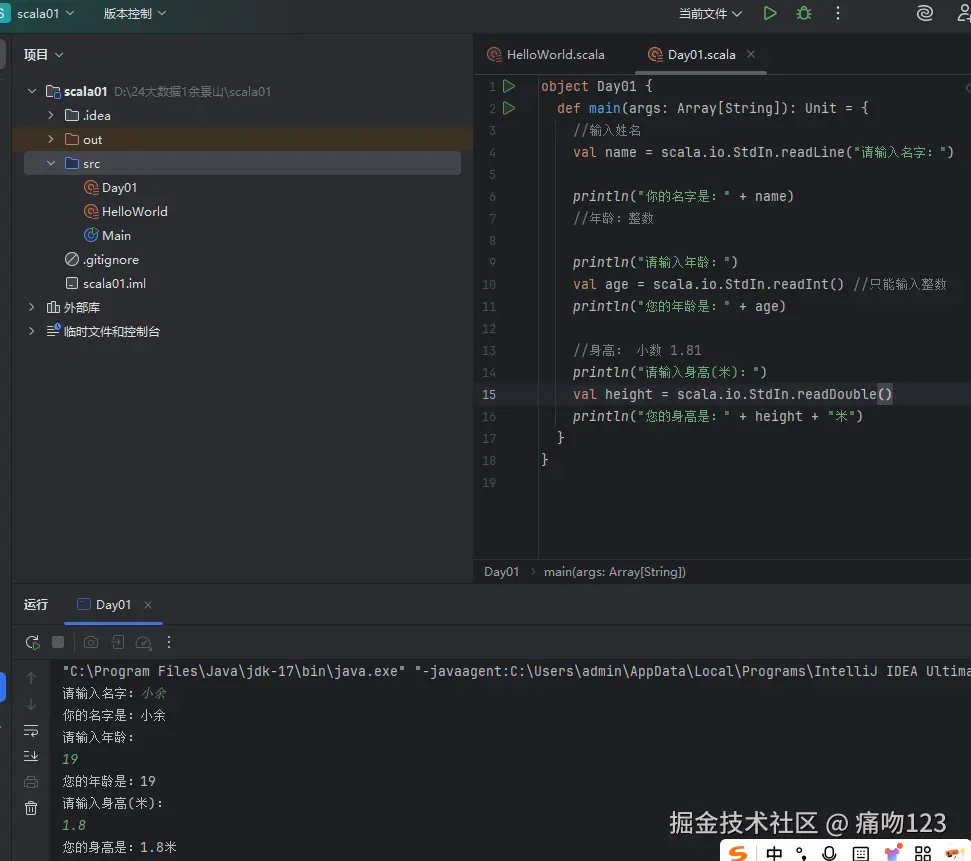Clear console output with the trash icon
Viewport: 971px width, 861px height.
[x=31, y=808]
